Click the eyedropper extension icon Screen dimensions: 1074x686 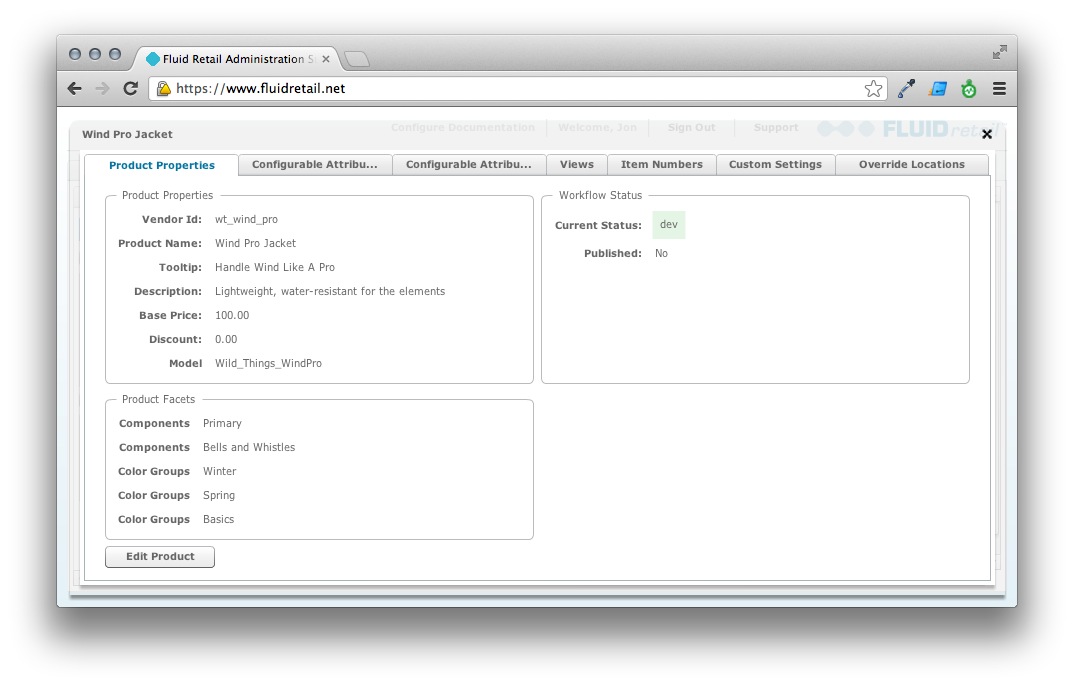[x=906, y=88]
